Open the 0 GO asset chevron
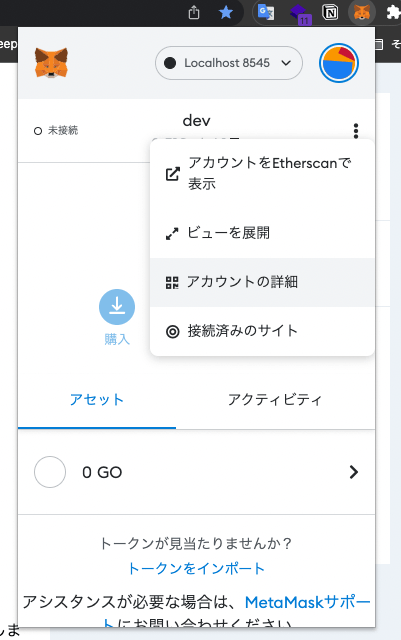 pos(354,472)
